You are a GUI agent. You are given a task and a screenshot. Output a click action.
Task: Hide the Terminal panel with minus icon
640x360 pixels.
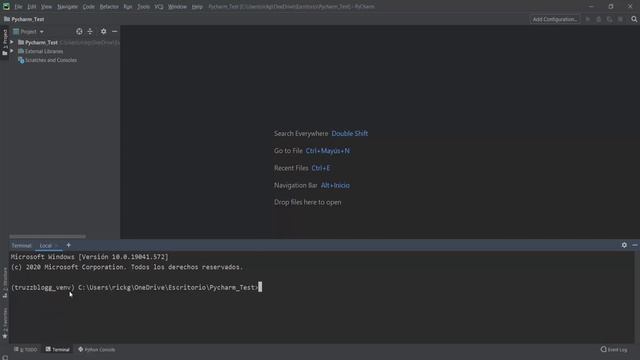pyautogui.click(x=635, y=245)
